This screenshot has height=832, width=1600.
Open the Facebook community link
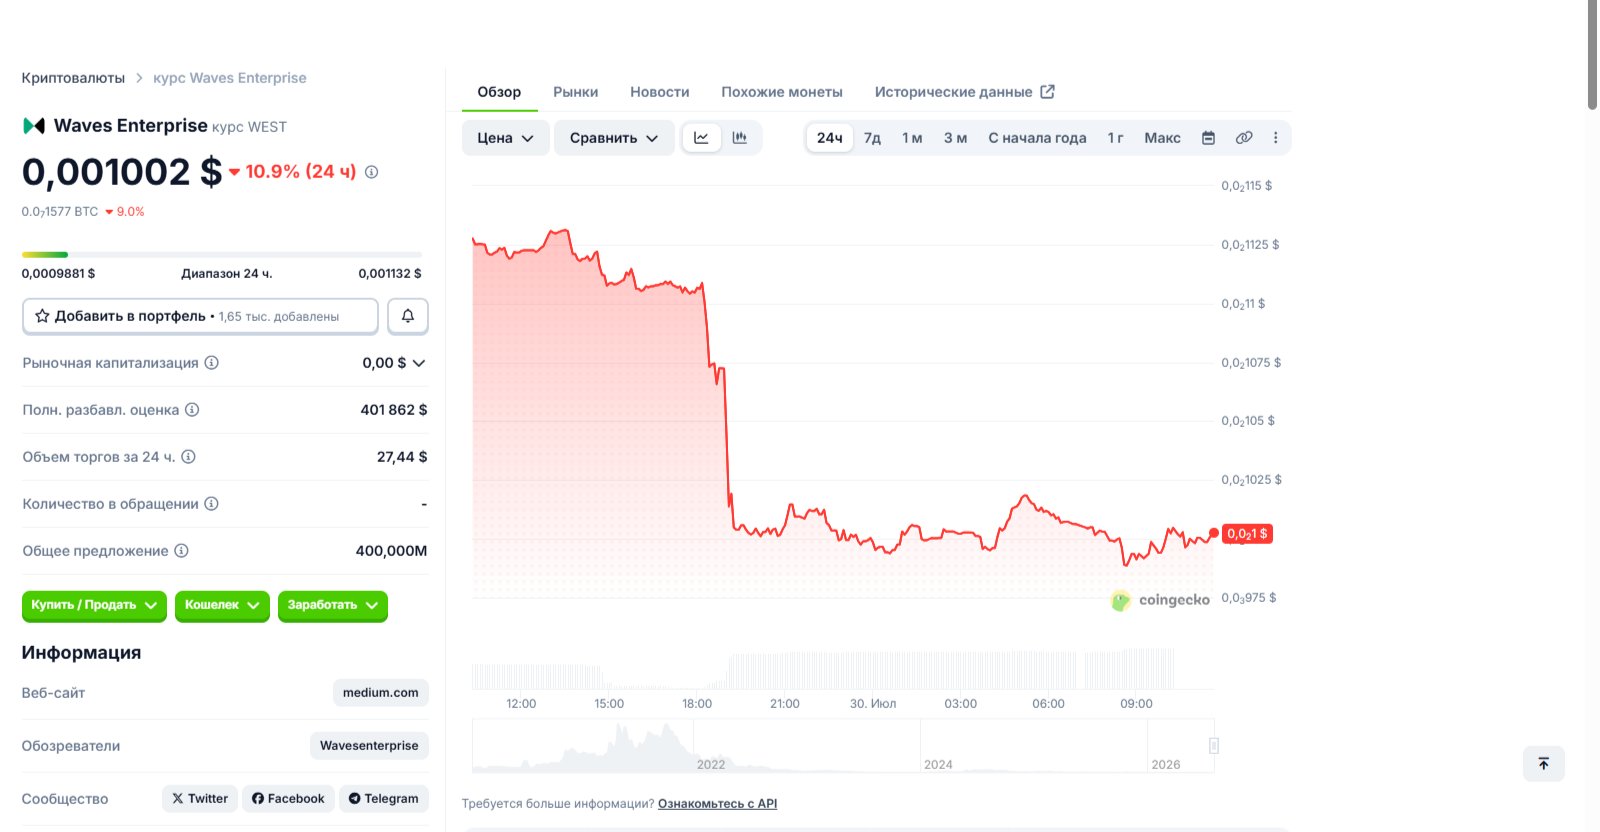[x=288, y=799]
